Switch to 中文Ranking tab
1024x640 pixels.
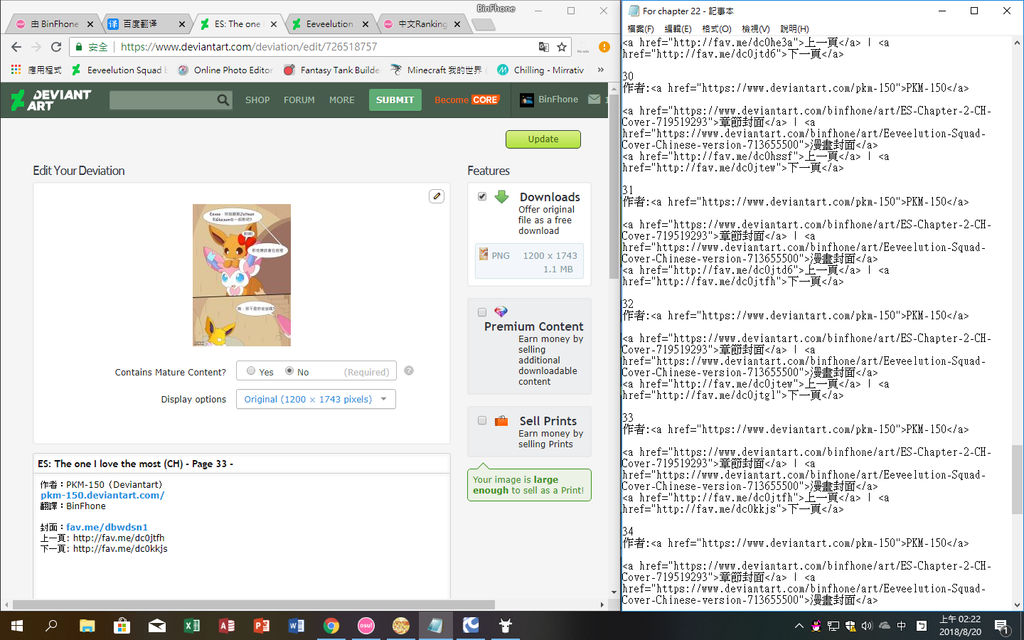[x=423, y=24]
